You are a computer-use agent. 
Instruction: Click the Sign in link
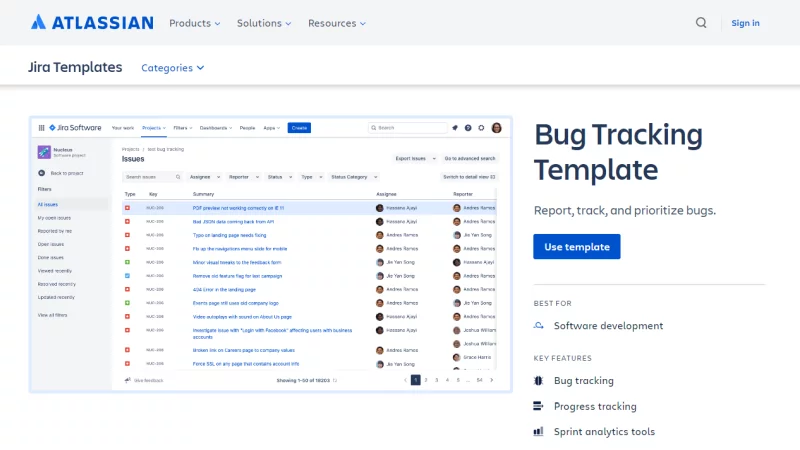coord(745,23)
